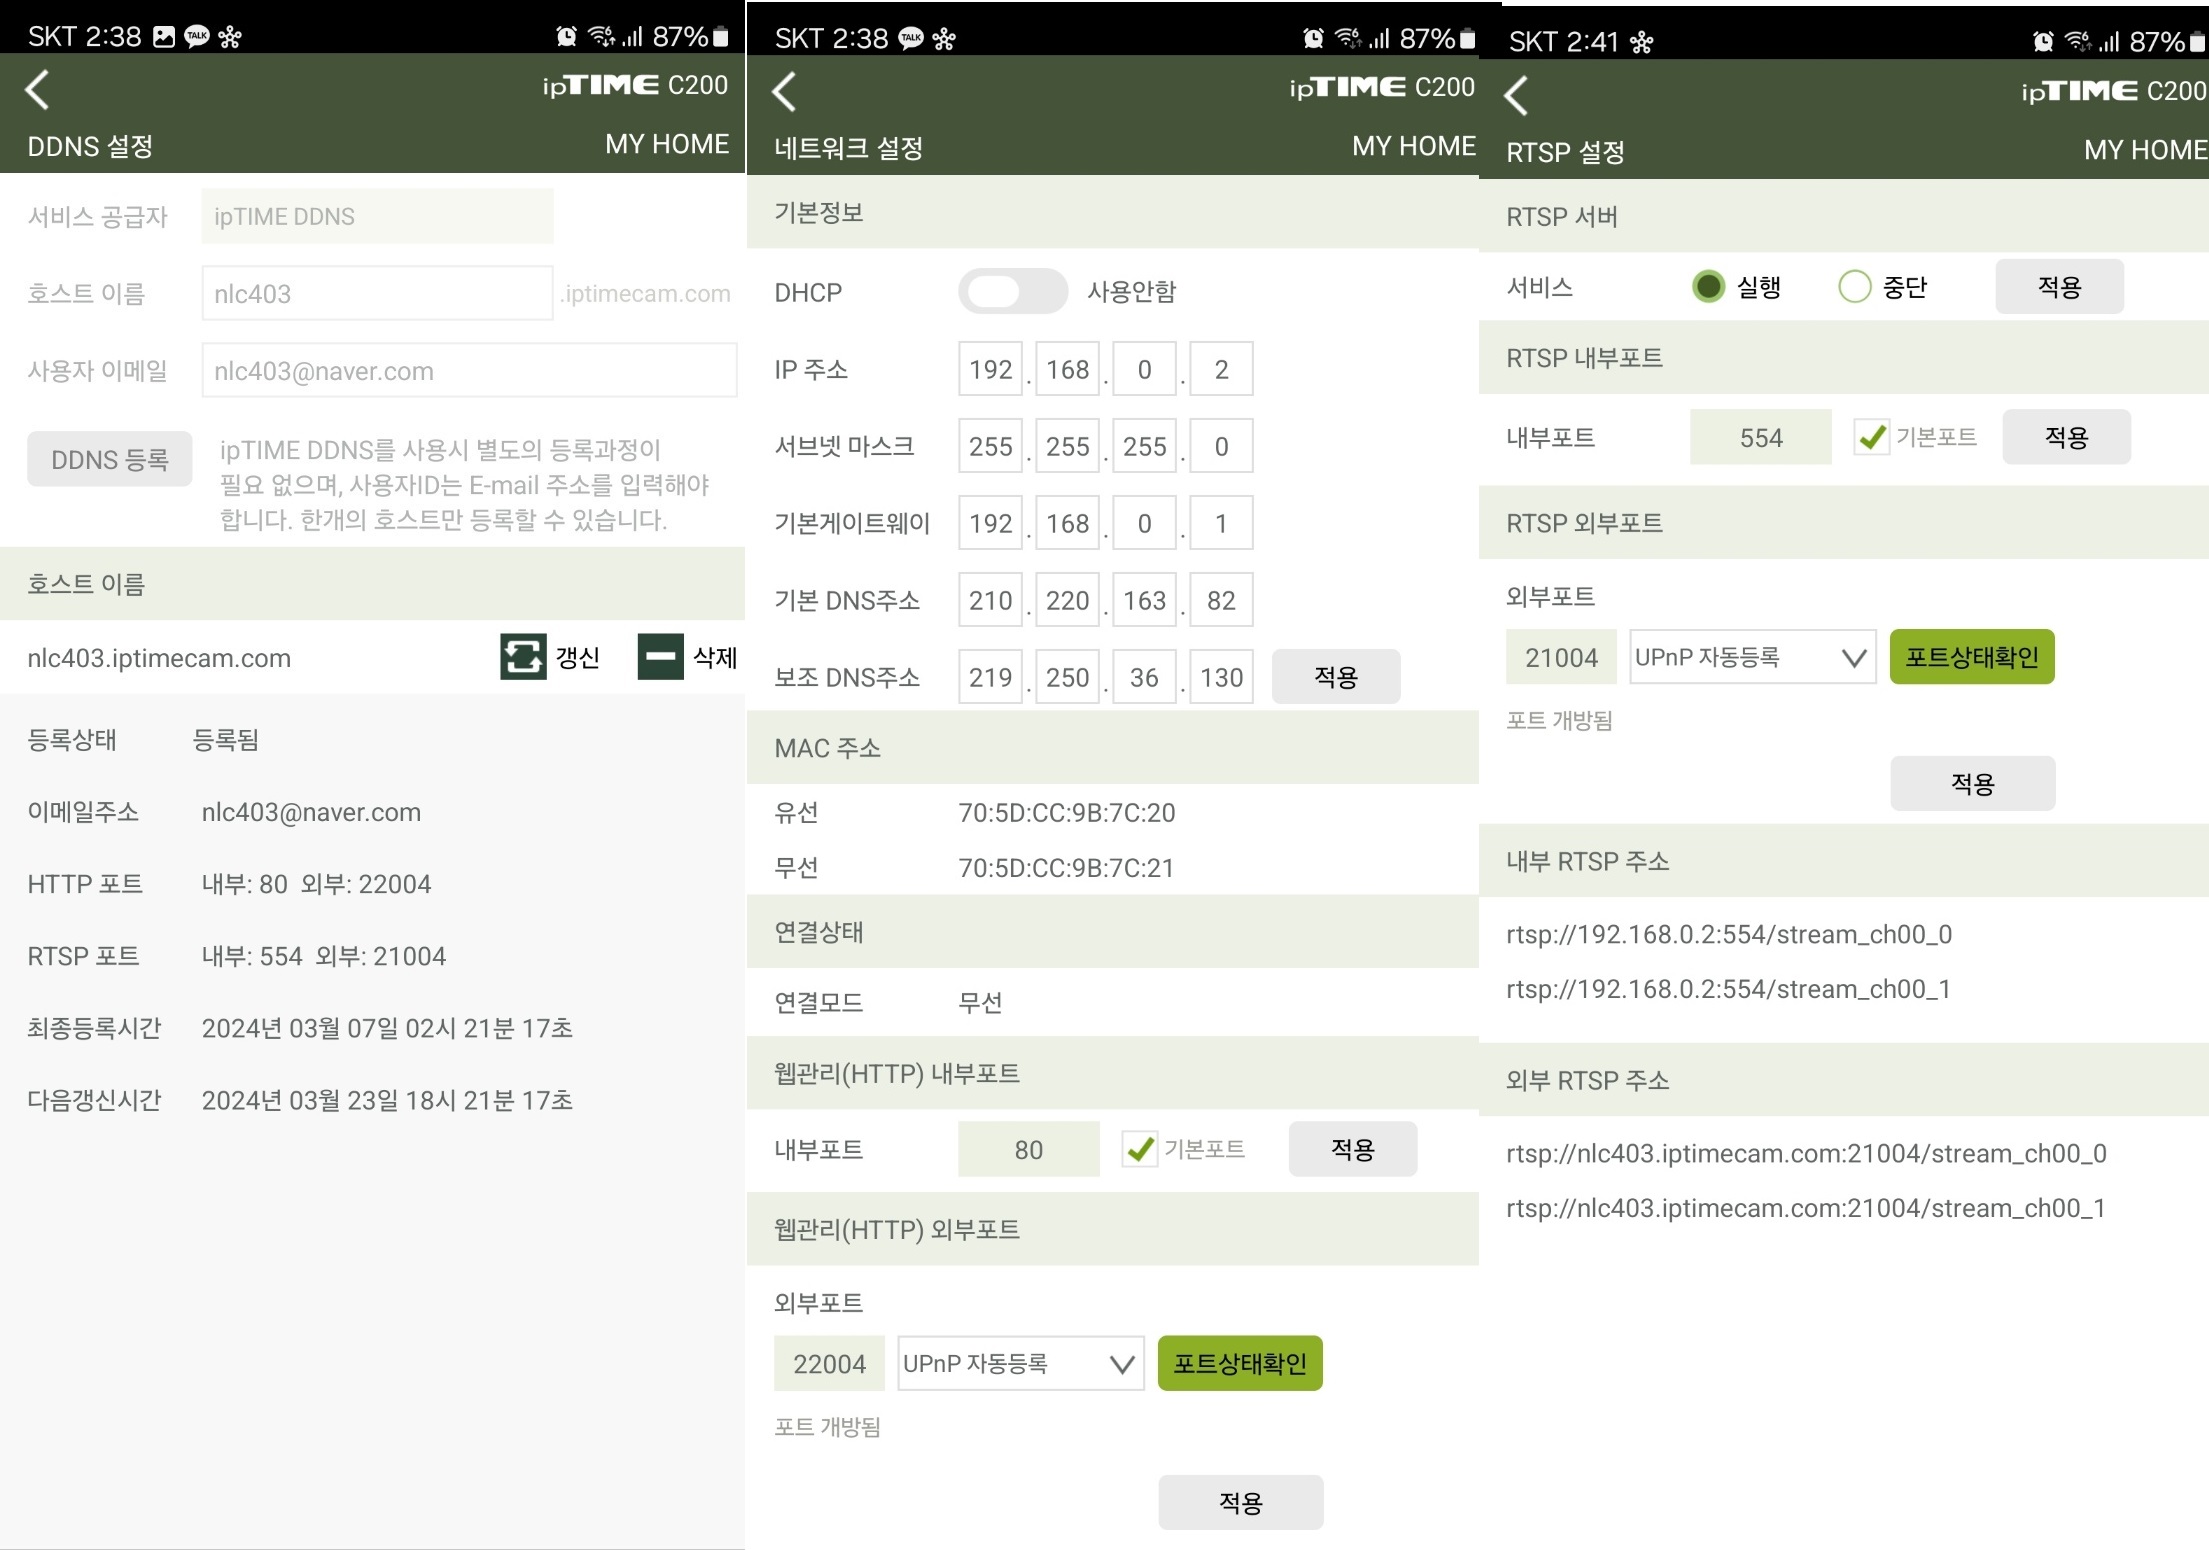Click RTSP 내부포트 field showing 554
The width and height of the screenshot is (2209, 1550).
click(1761, 437)
